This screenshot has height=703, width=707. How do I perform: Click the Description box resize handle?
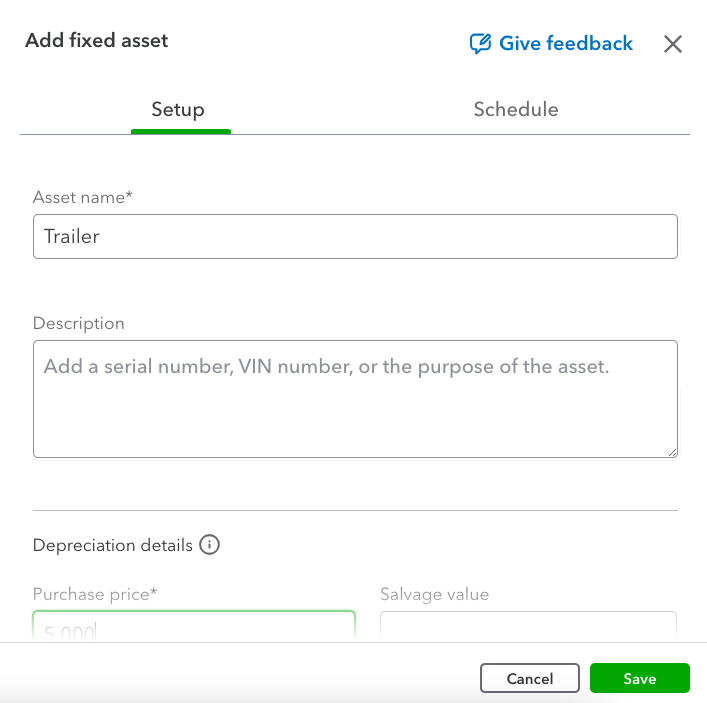pyautogui.click(x=672, y=452)
